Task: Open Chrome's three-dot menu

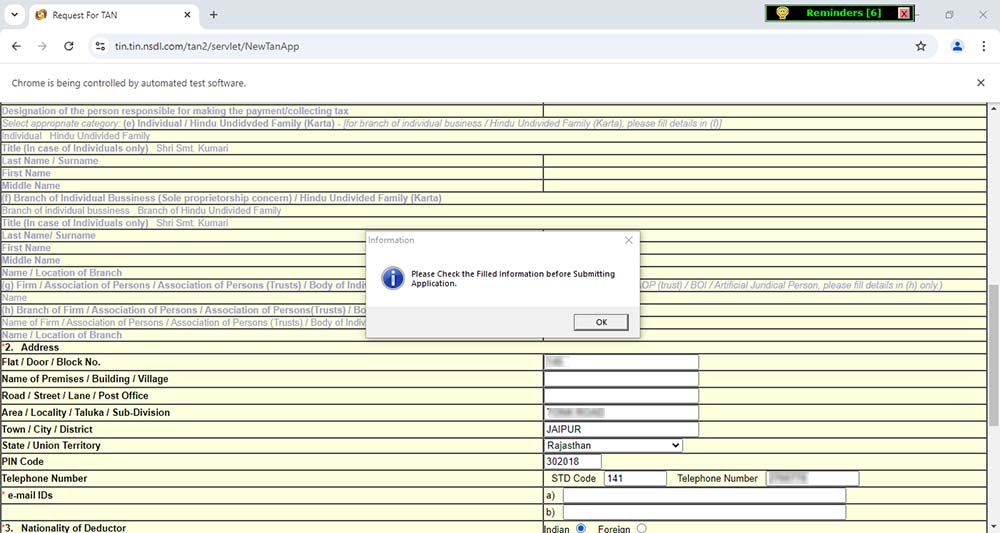Action: click(984, 46)
